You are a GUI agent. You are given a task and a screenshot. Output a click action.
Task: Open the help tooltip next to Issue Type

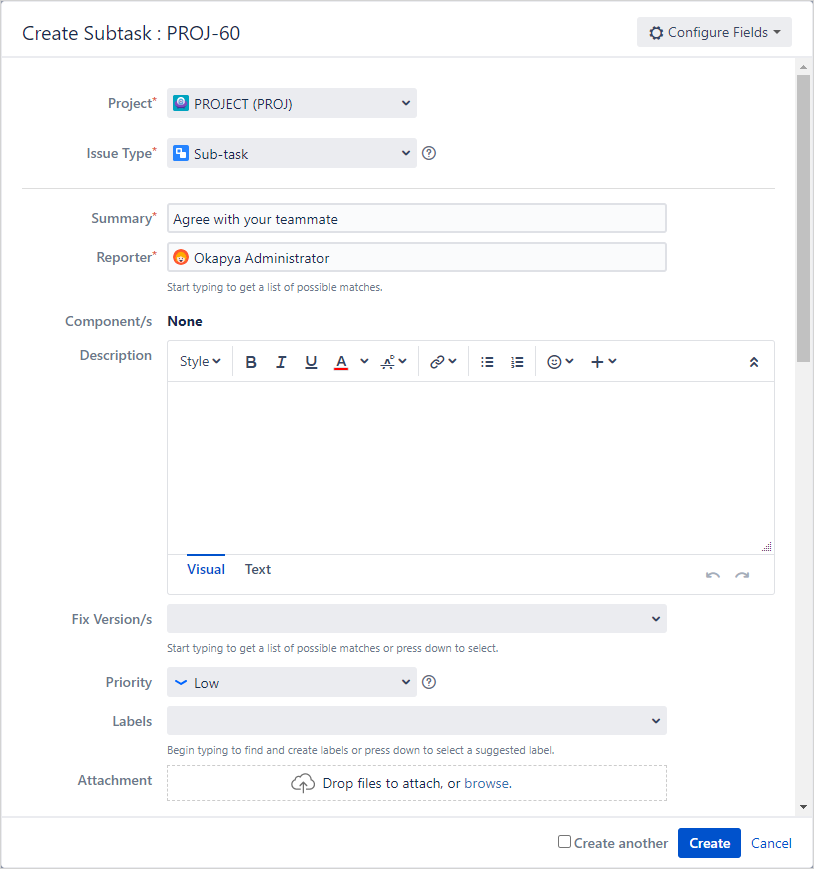[429, 153]
